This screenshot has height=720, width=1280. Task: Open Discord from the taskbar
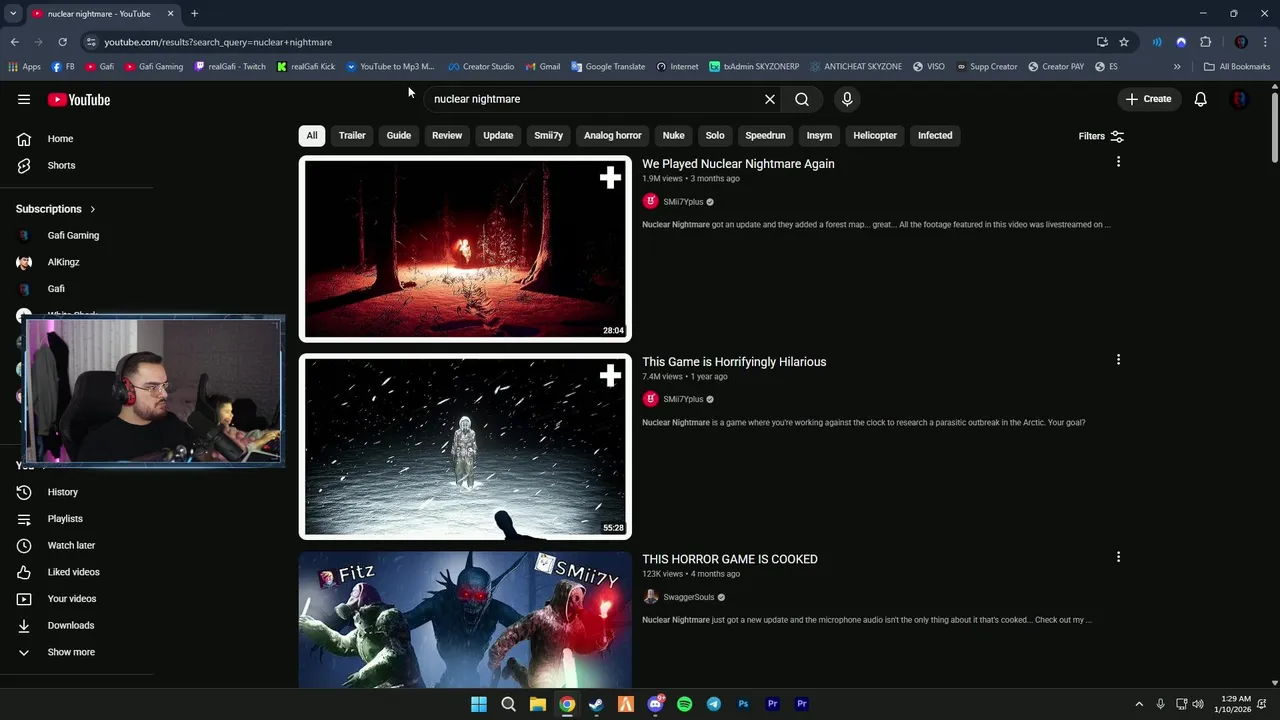[x=655, y=704]
